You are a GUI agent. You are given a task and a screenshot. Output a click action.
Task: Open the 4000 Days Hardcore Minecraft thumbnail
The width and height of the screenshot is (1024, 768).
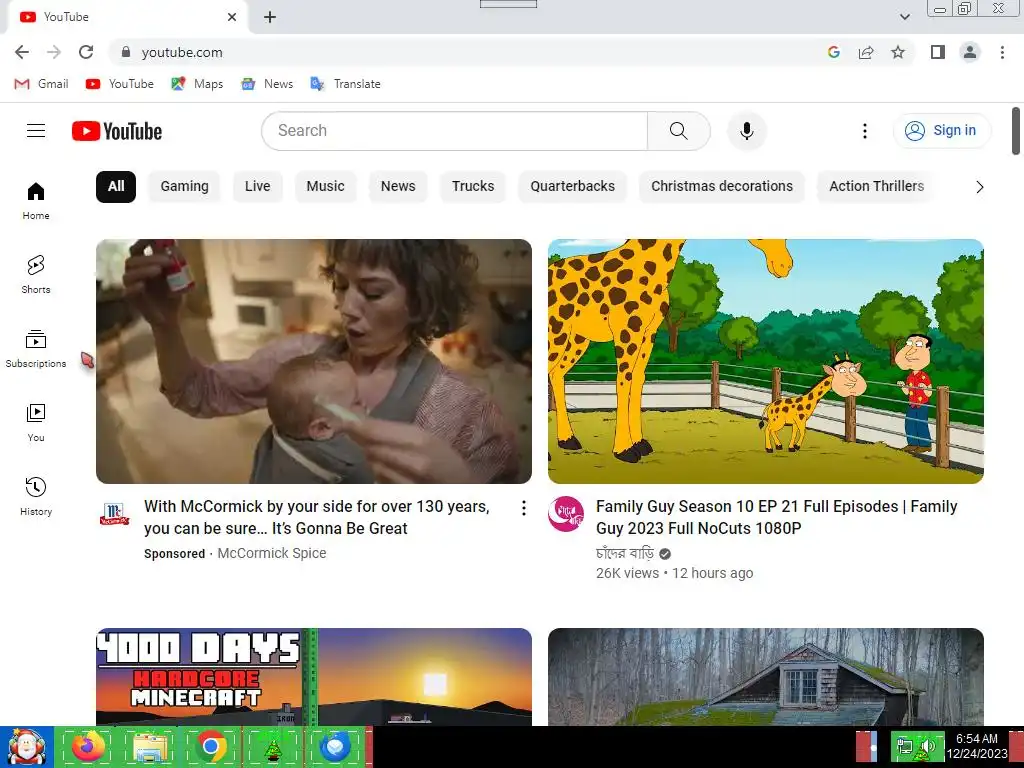(314, 677)
